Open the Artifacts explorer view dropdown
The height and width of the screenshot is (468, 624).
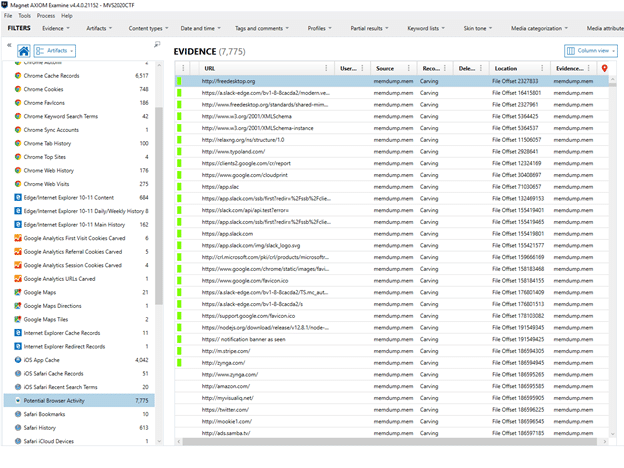point(55,51)
